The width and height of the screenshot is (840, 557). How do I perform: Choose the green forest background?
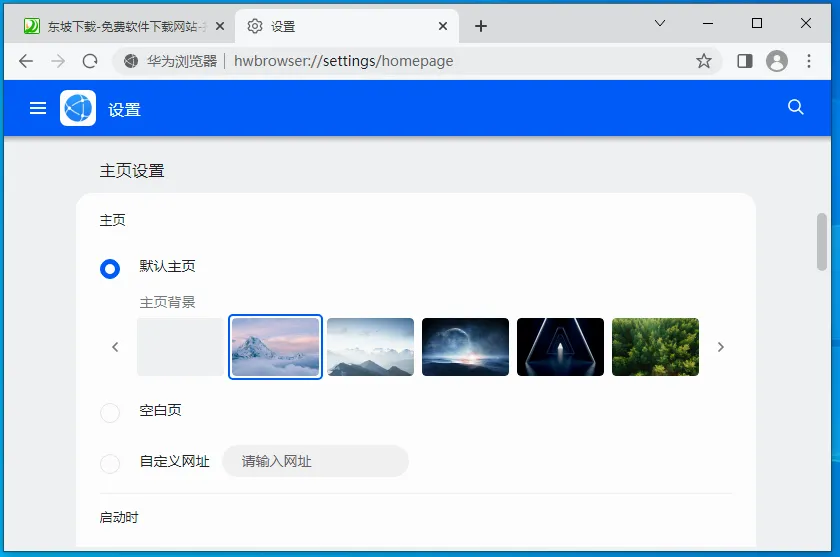coord(655,347)
